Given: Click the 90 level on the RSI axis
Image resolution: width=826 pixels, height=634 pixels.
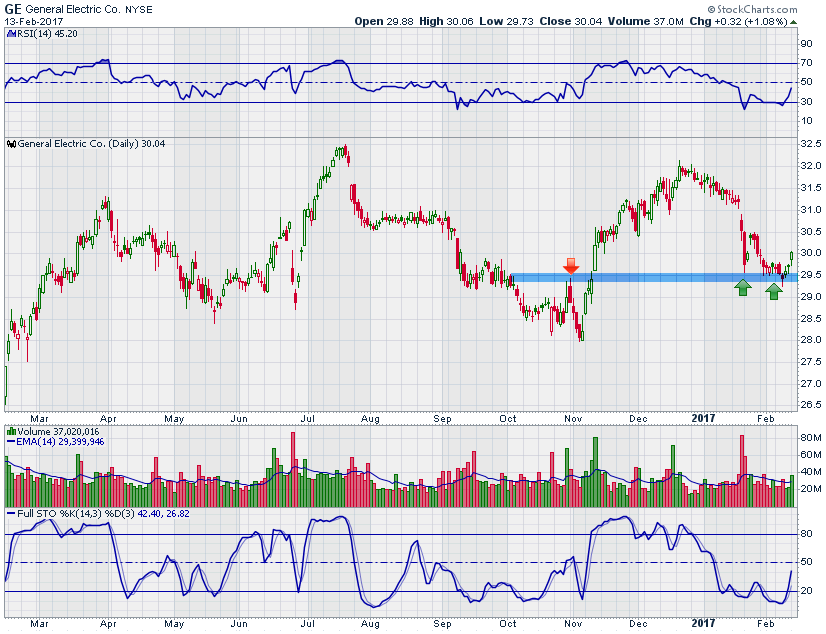Looking at the screenshot, I should [807, 44].
